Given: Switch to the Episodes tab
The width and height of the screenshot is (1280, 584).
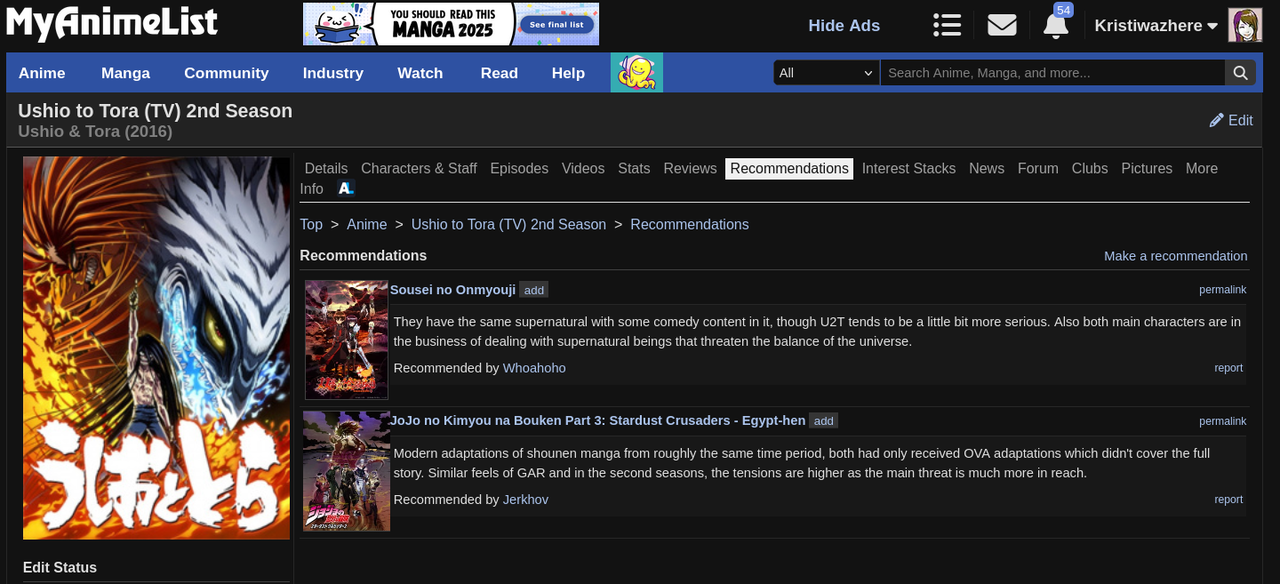Looking at the screenshot, I should [x=519, y=169].
